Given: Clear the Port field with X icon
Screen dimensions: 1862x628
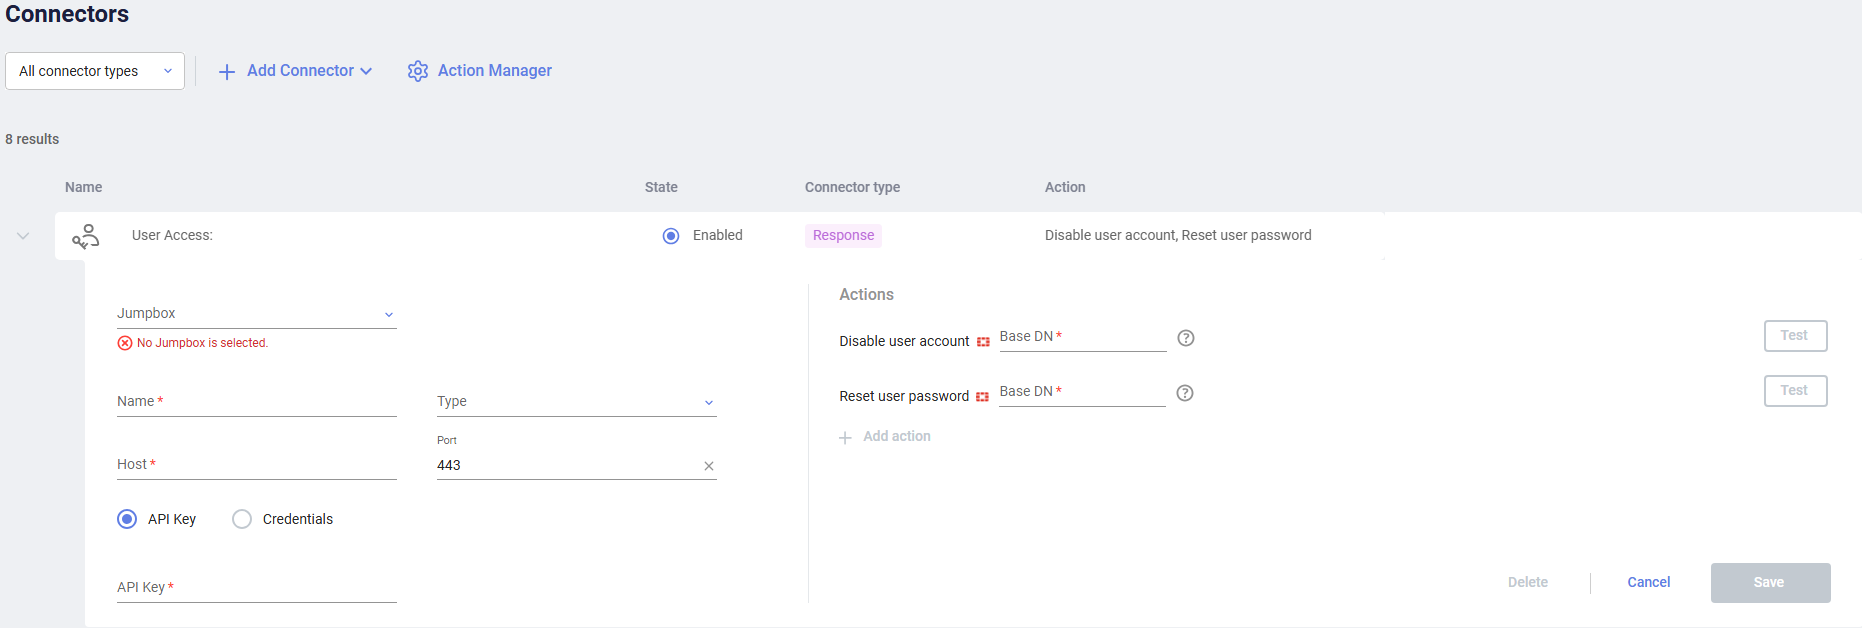Looking at the screenshot, I should tap(709, 466).
